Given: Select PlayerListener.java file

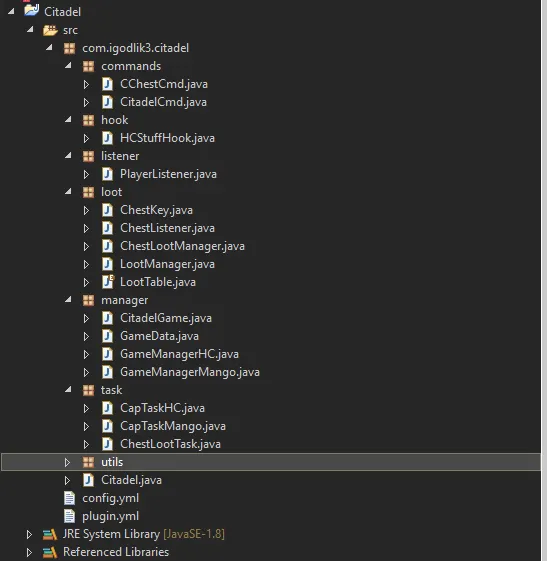Looking at the screenshot, I should [168, 174].
